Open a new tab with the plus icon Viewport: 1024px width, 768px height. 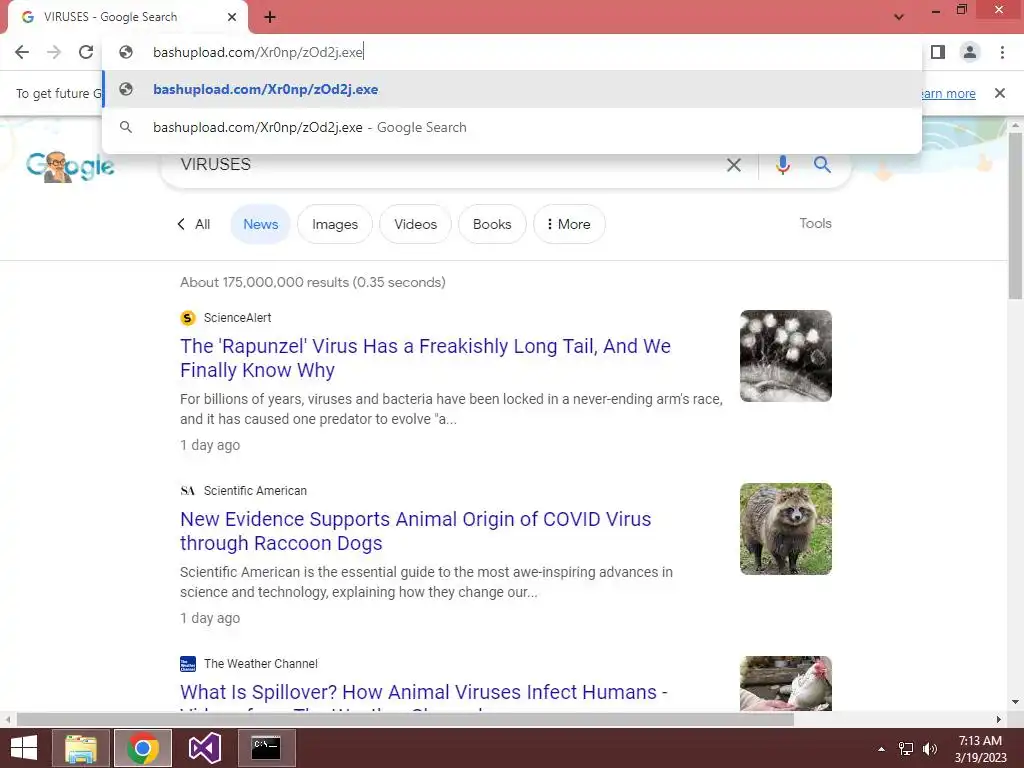(x=270, y=17)
